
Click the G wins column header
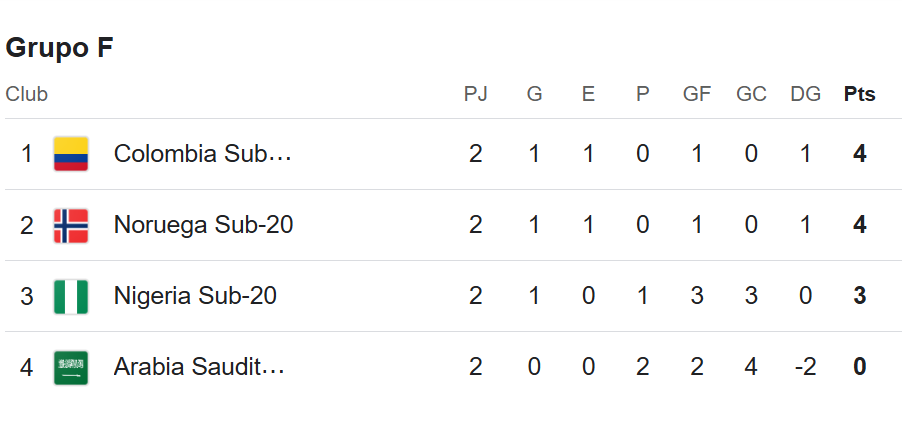pos(534,94)
